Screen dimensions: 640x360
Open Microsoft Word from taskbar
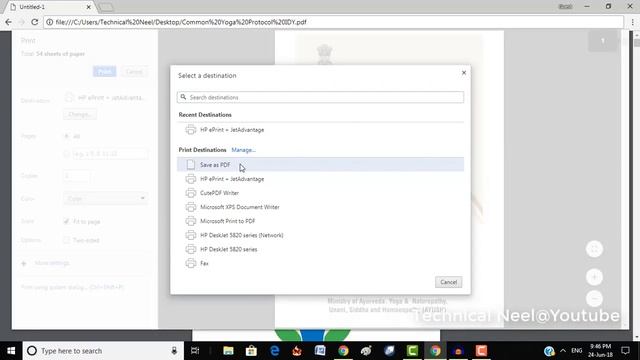click(320, 351)
